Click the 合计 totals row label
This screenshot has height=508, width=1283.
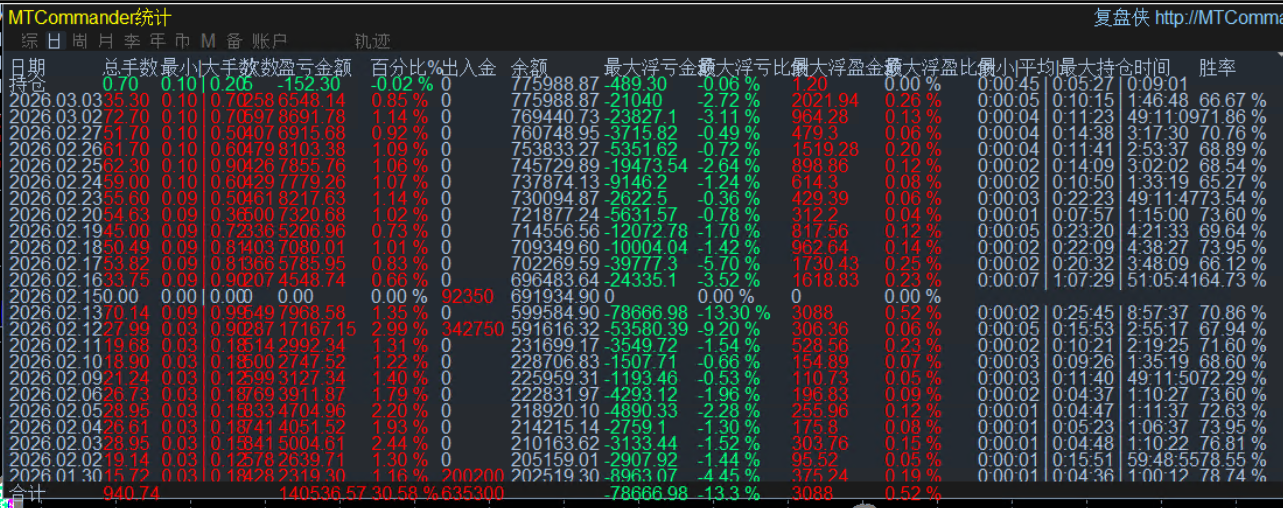click(x=27, y=493)
